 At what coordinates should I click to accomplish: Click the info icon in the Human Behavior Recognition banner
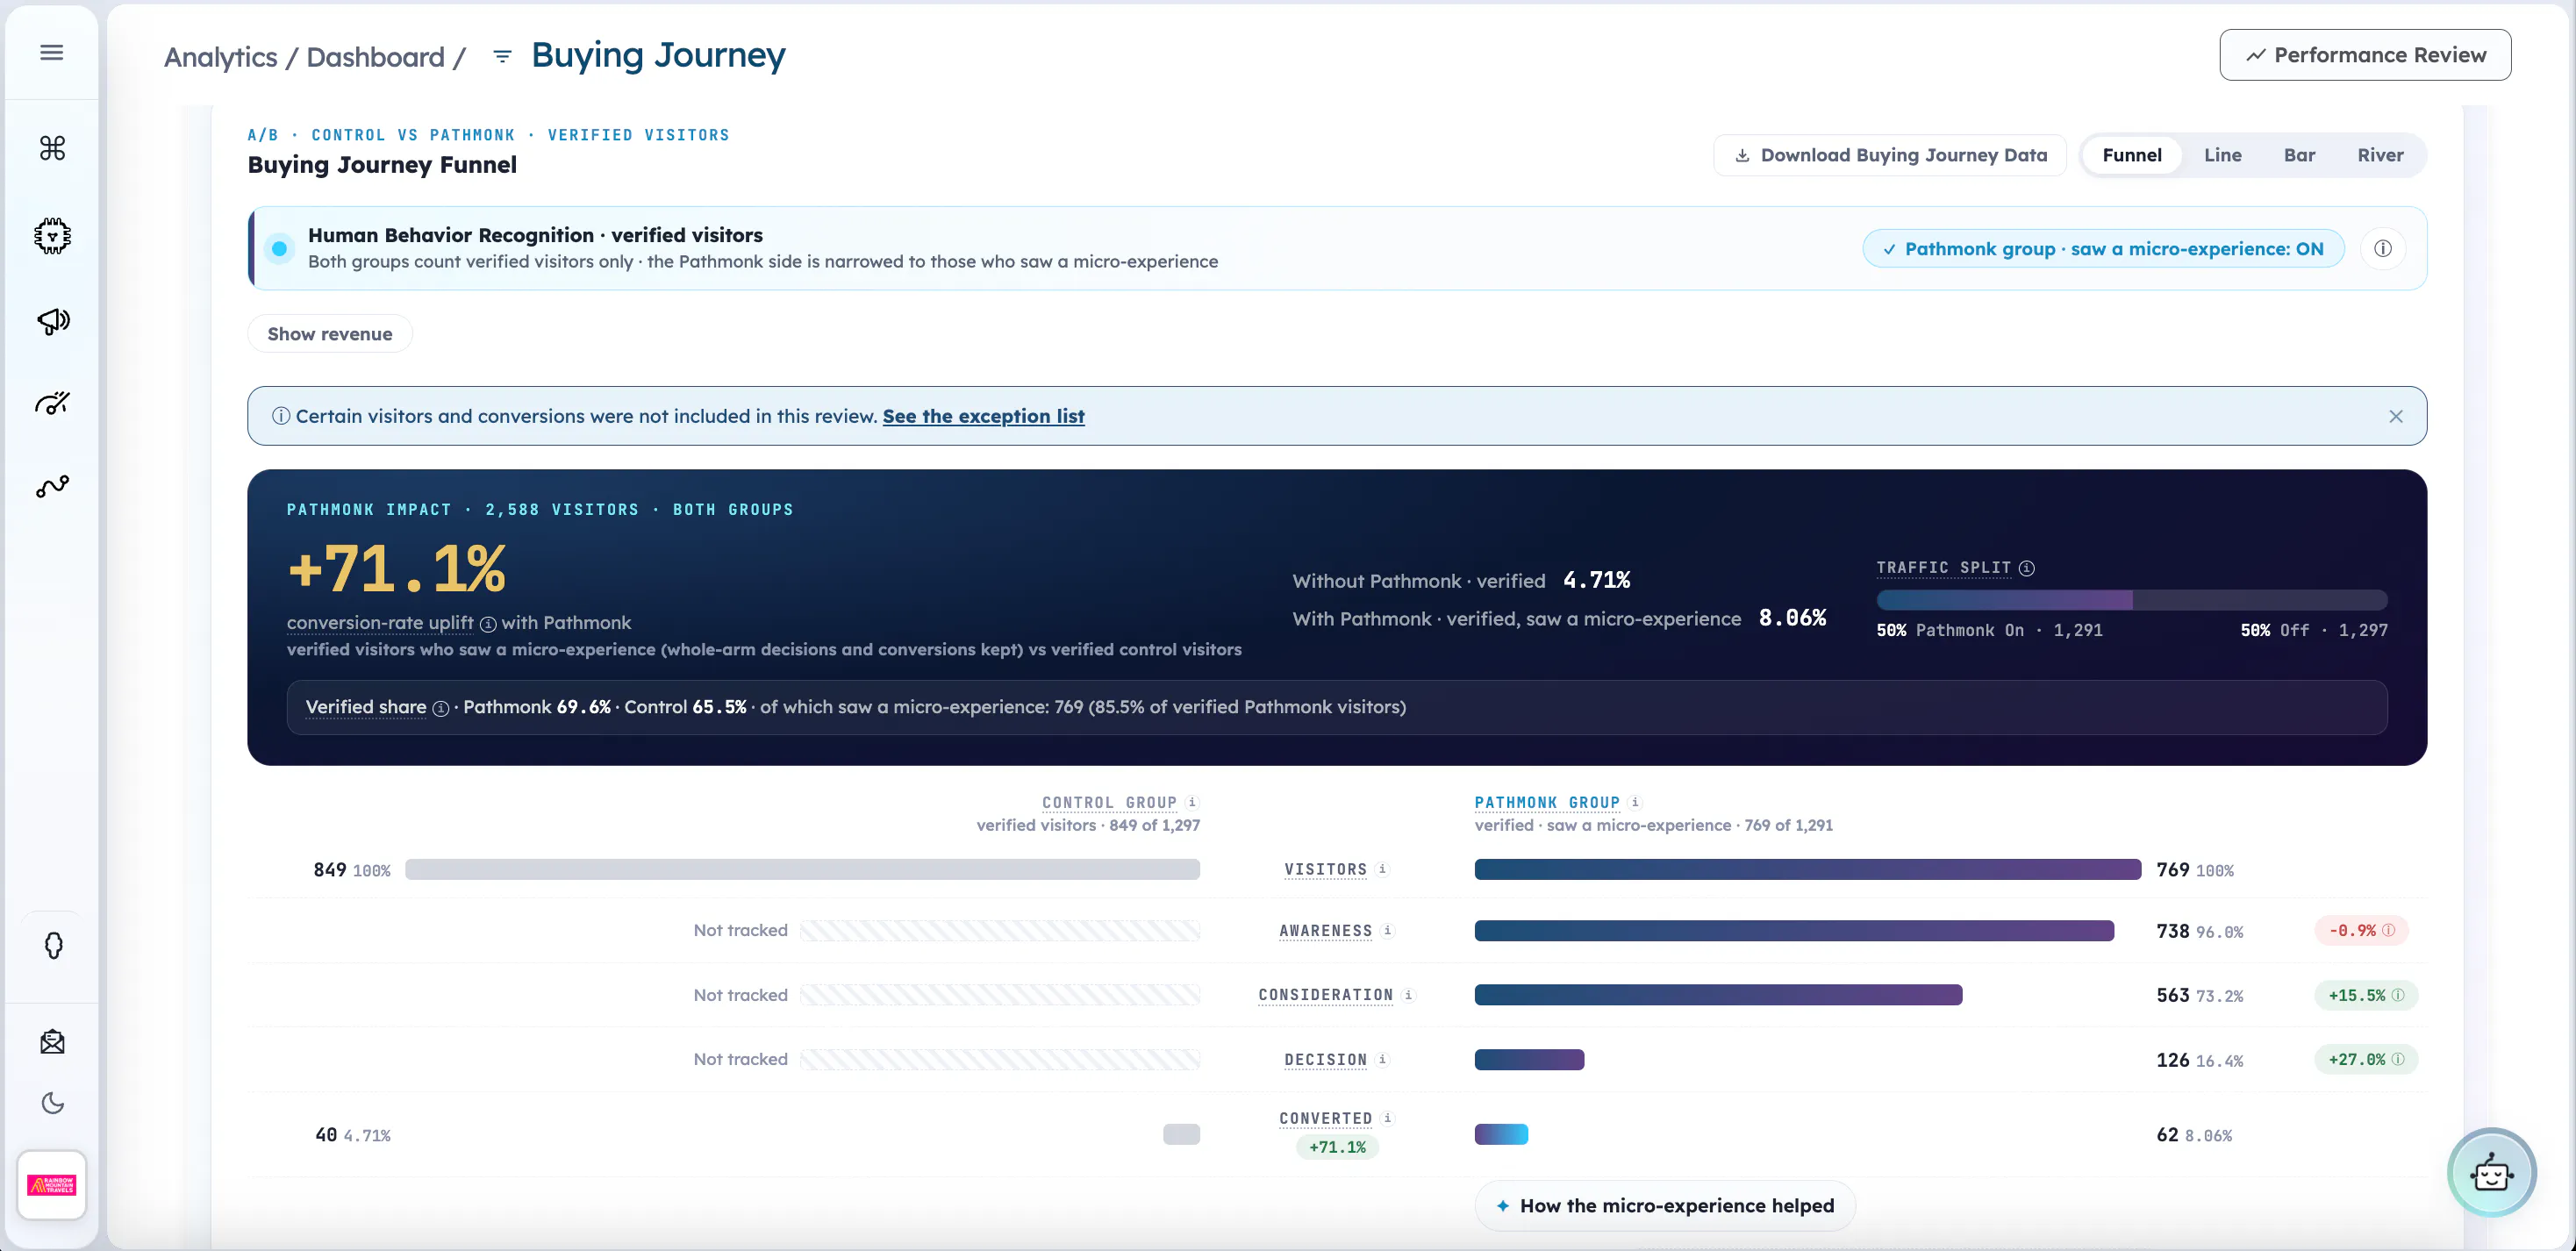pos(2383,249)
